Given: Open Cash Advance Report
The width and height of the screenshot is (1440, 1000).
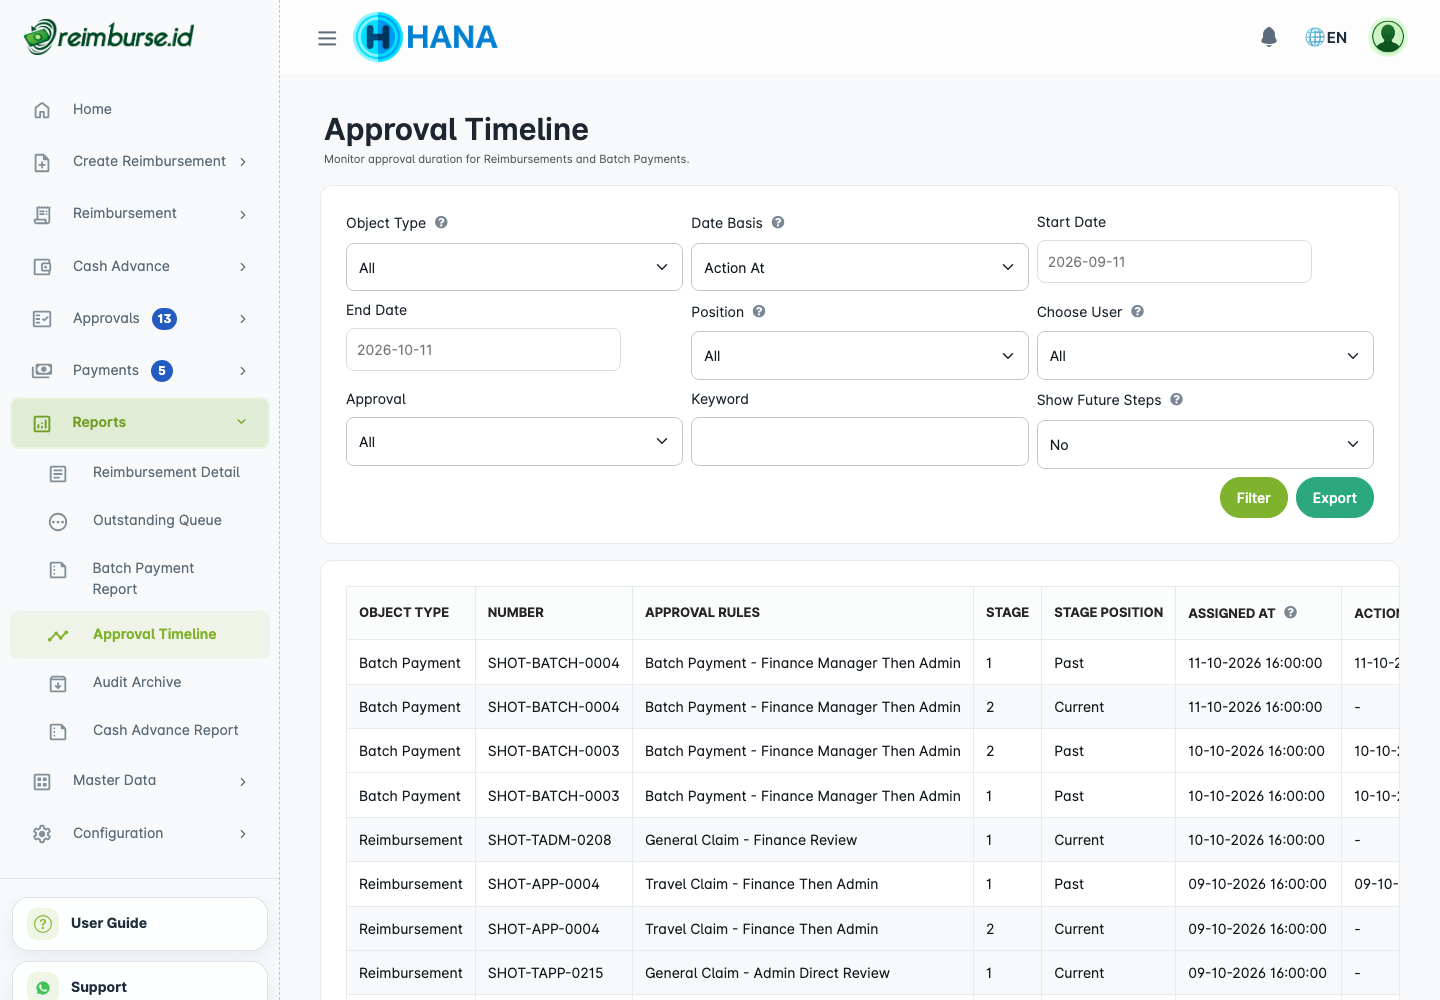Looking at the screenshot, I should pos(140,731).
